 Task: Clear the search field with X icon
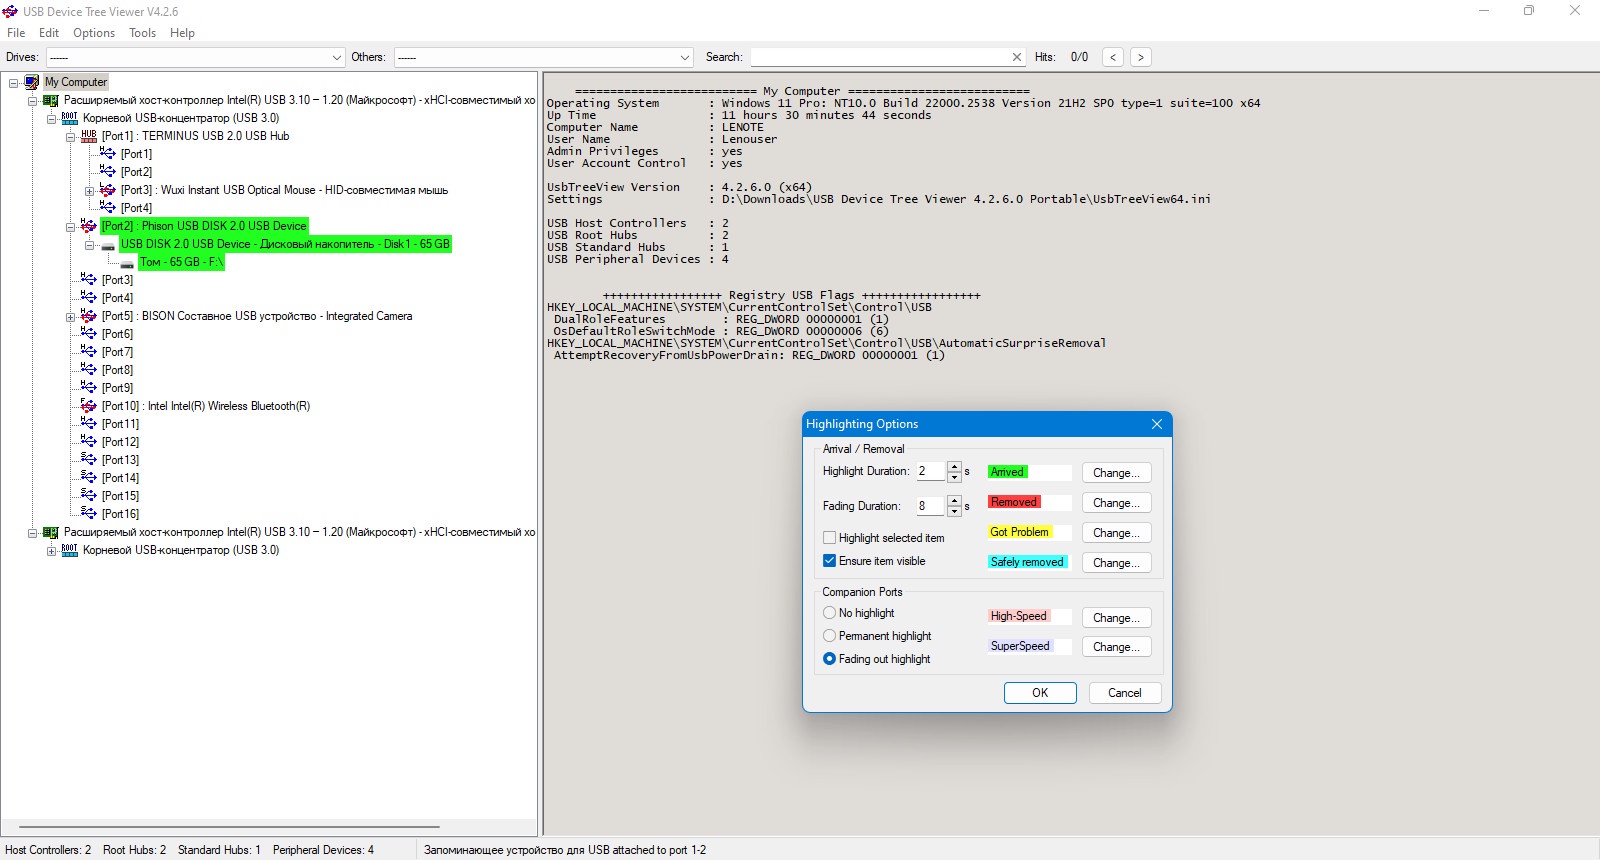[1017, 57]
